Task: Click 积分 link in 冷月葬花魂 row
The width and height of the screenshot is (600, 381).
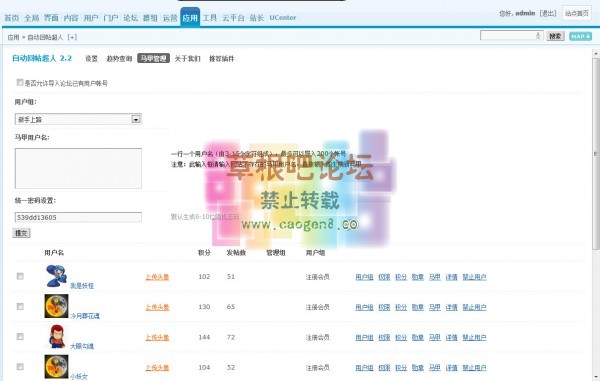Action: coord(401,307)
